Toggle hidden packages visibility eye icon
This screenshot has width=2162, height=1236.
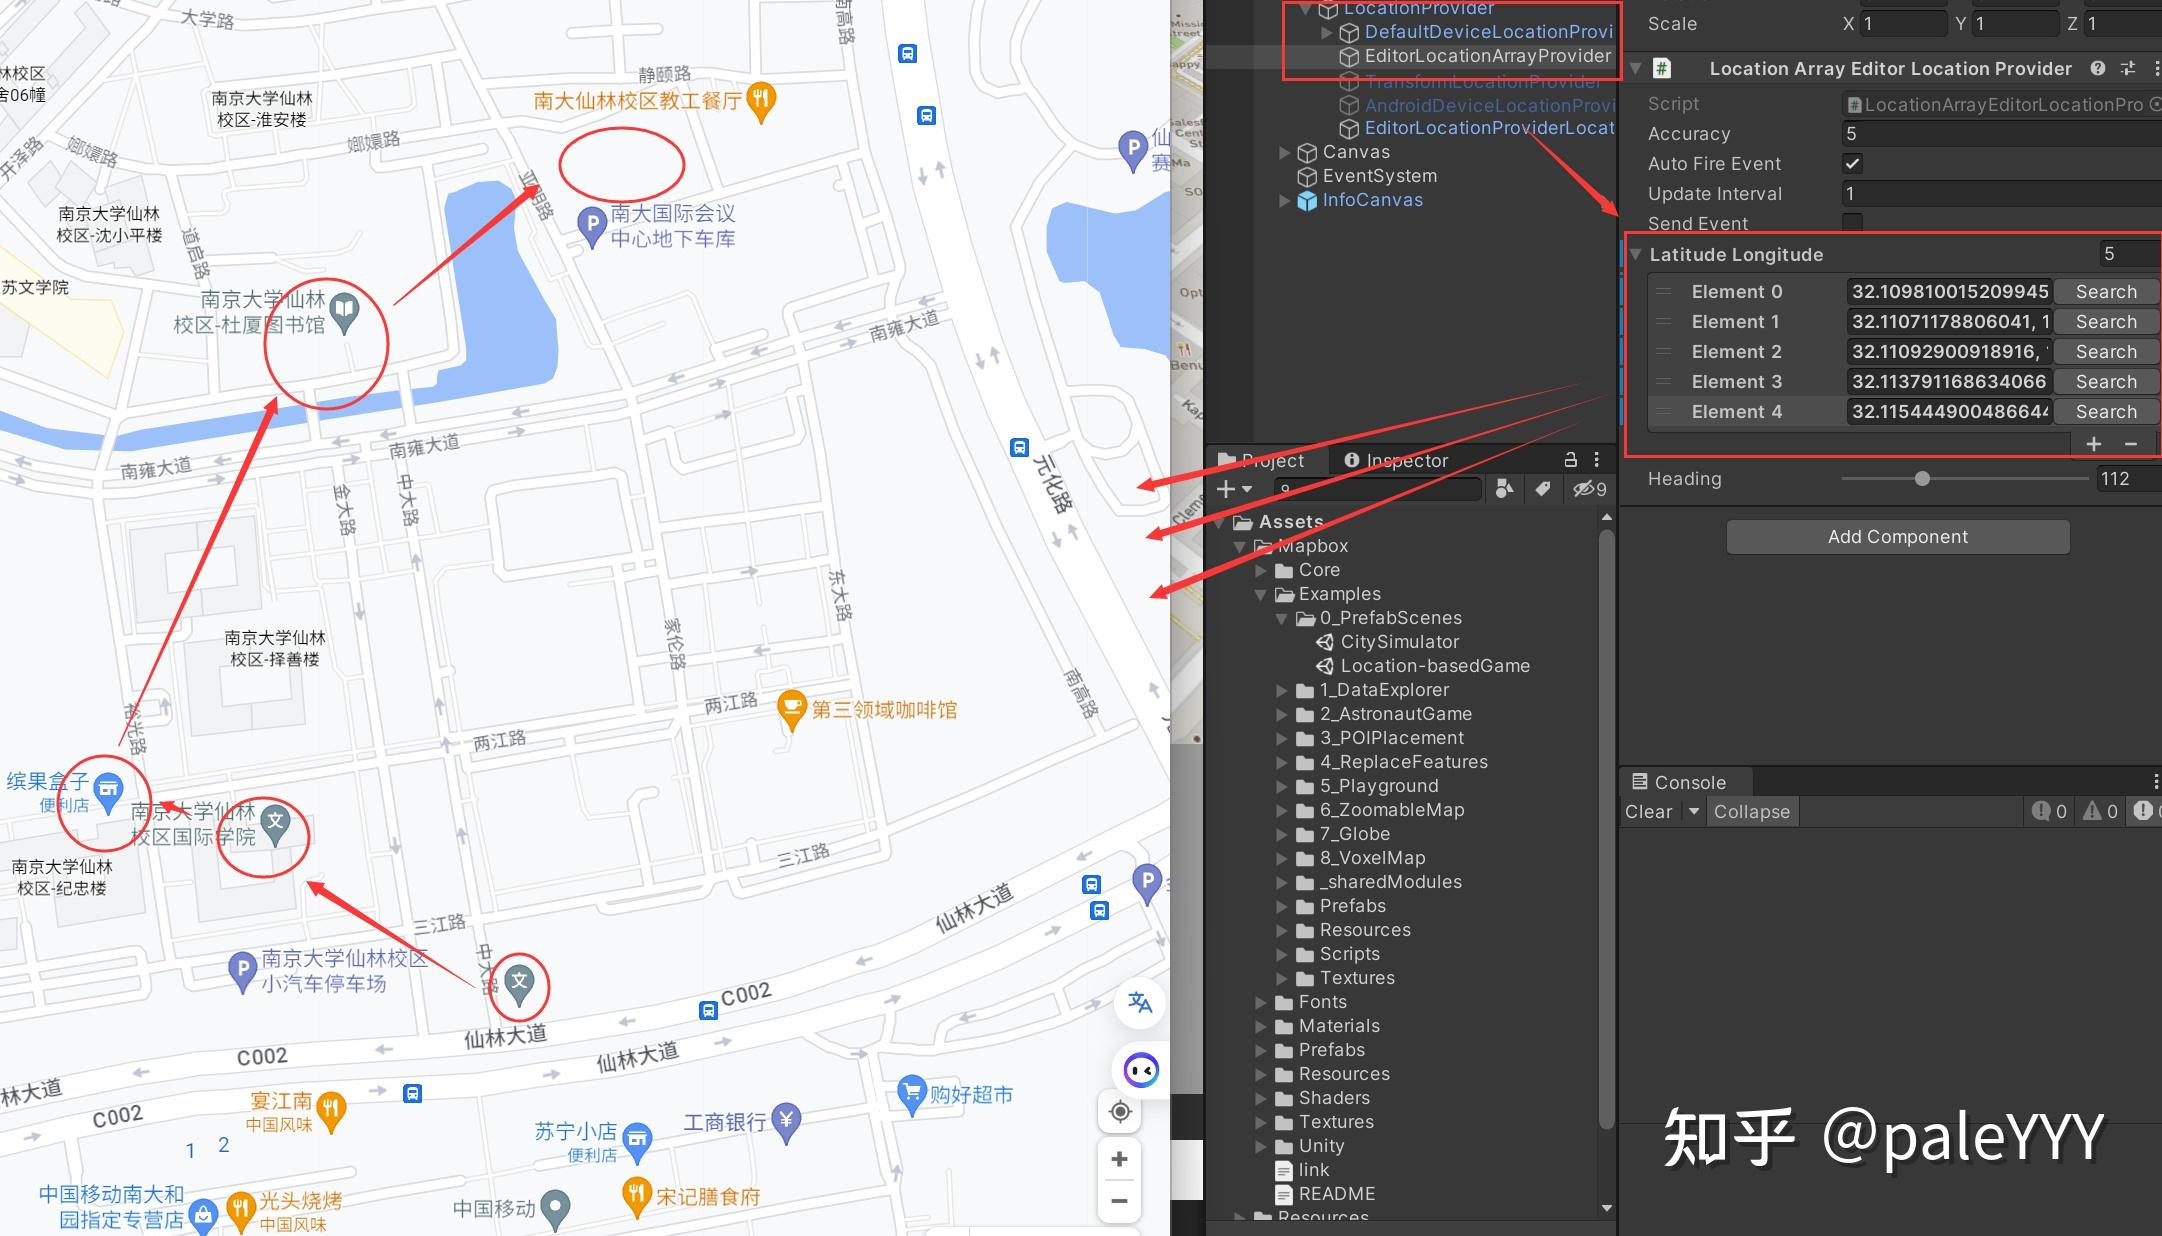click(1589, 489)
